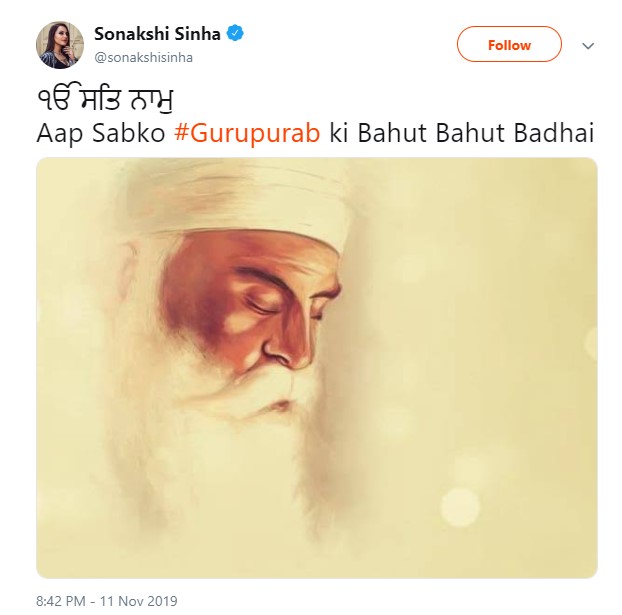
Task: Click the blue verified badge
Action: coord(236,34)
